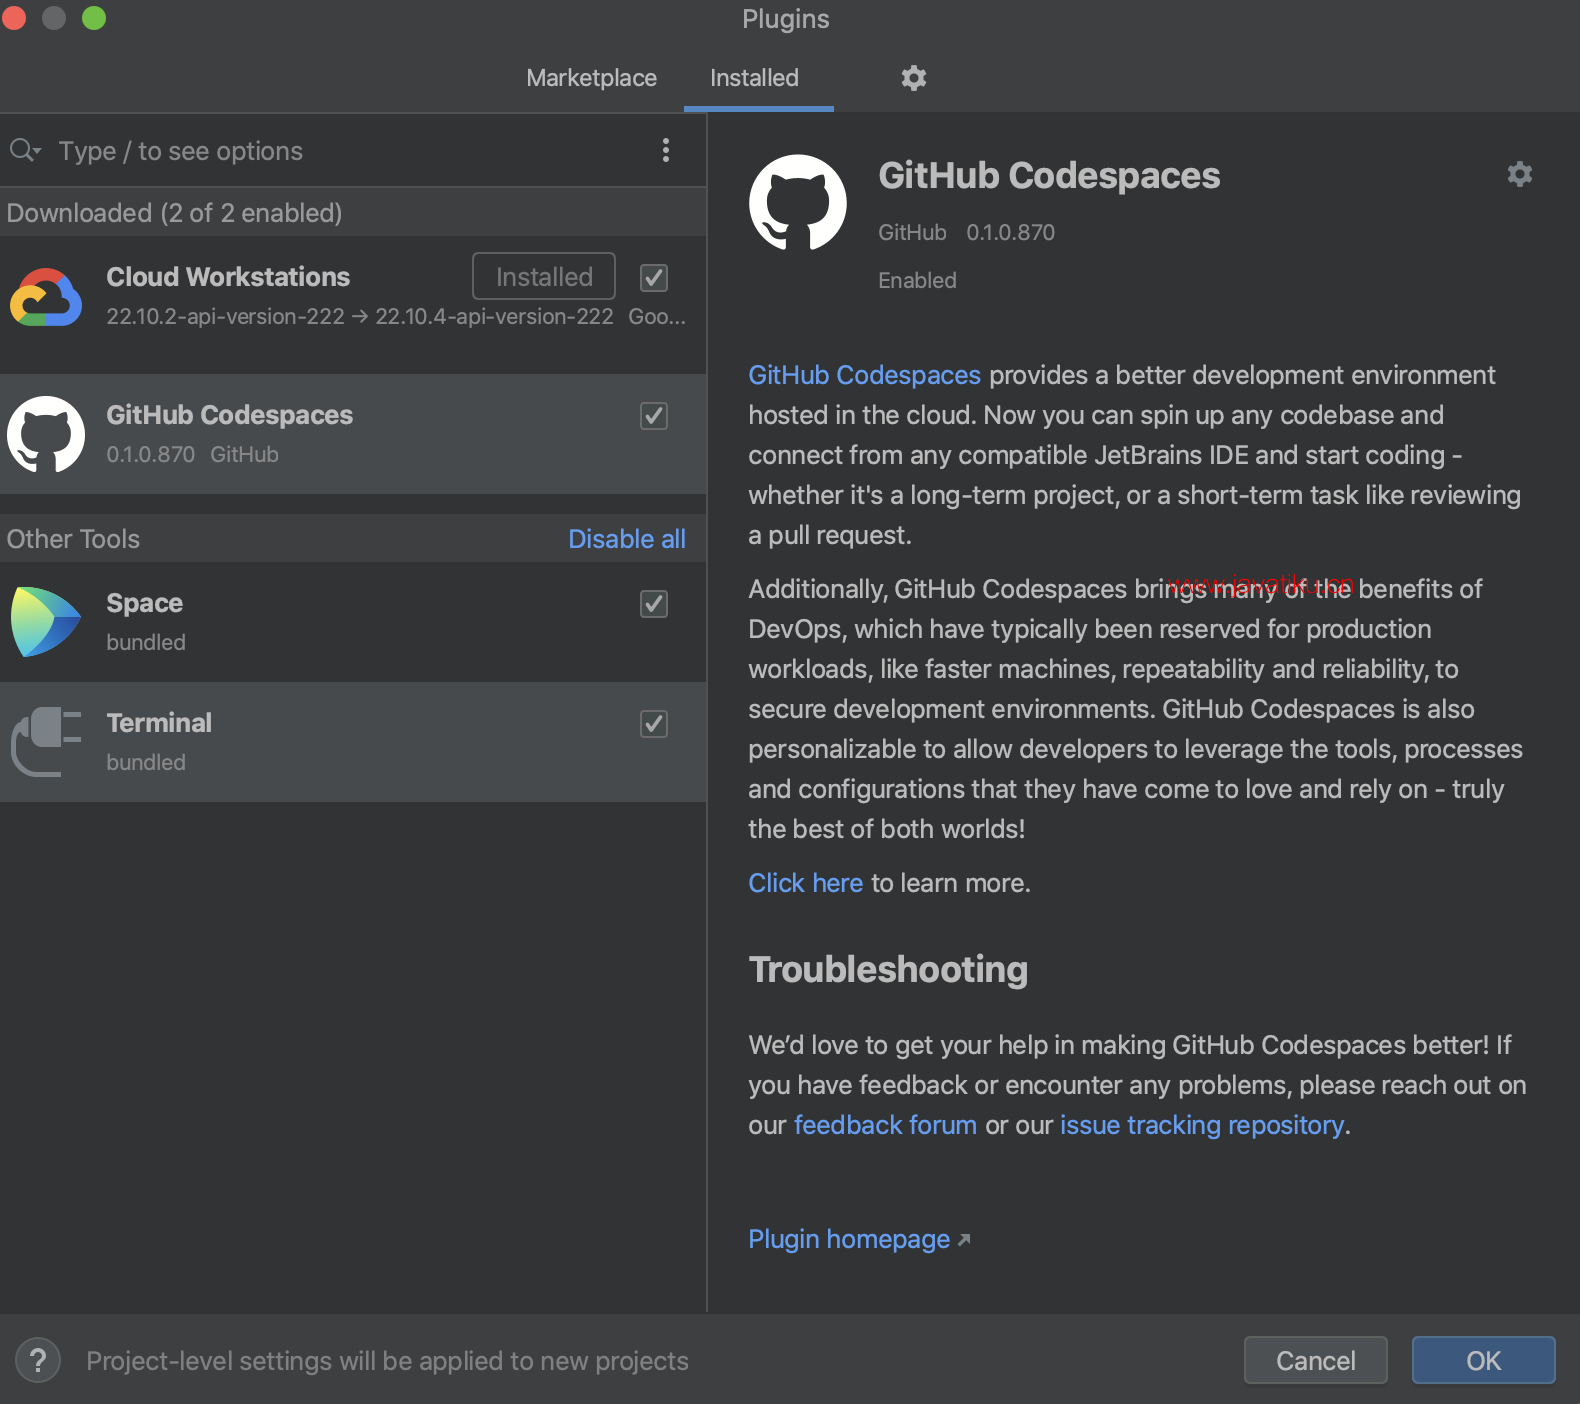Uncheck the GitHub Codespaces plugin checkbox
The height and width of the screenshot is (1404, 1580).
pos(654,416)
